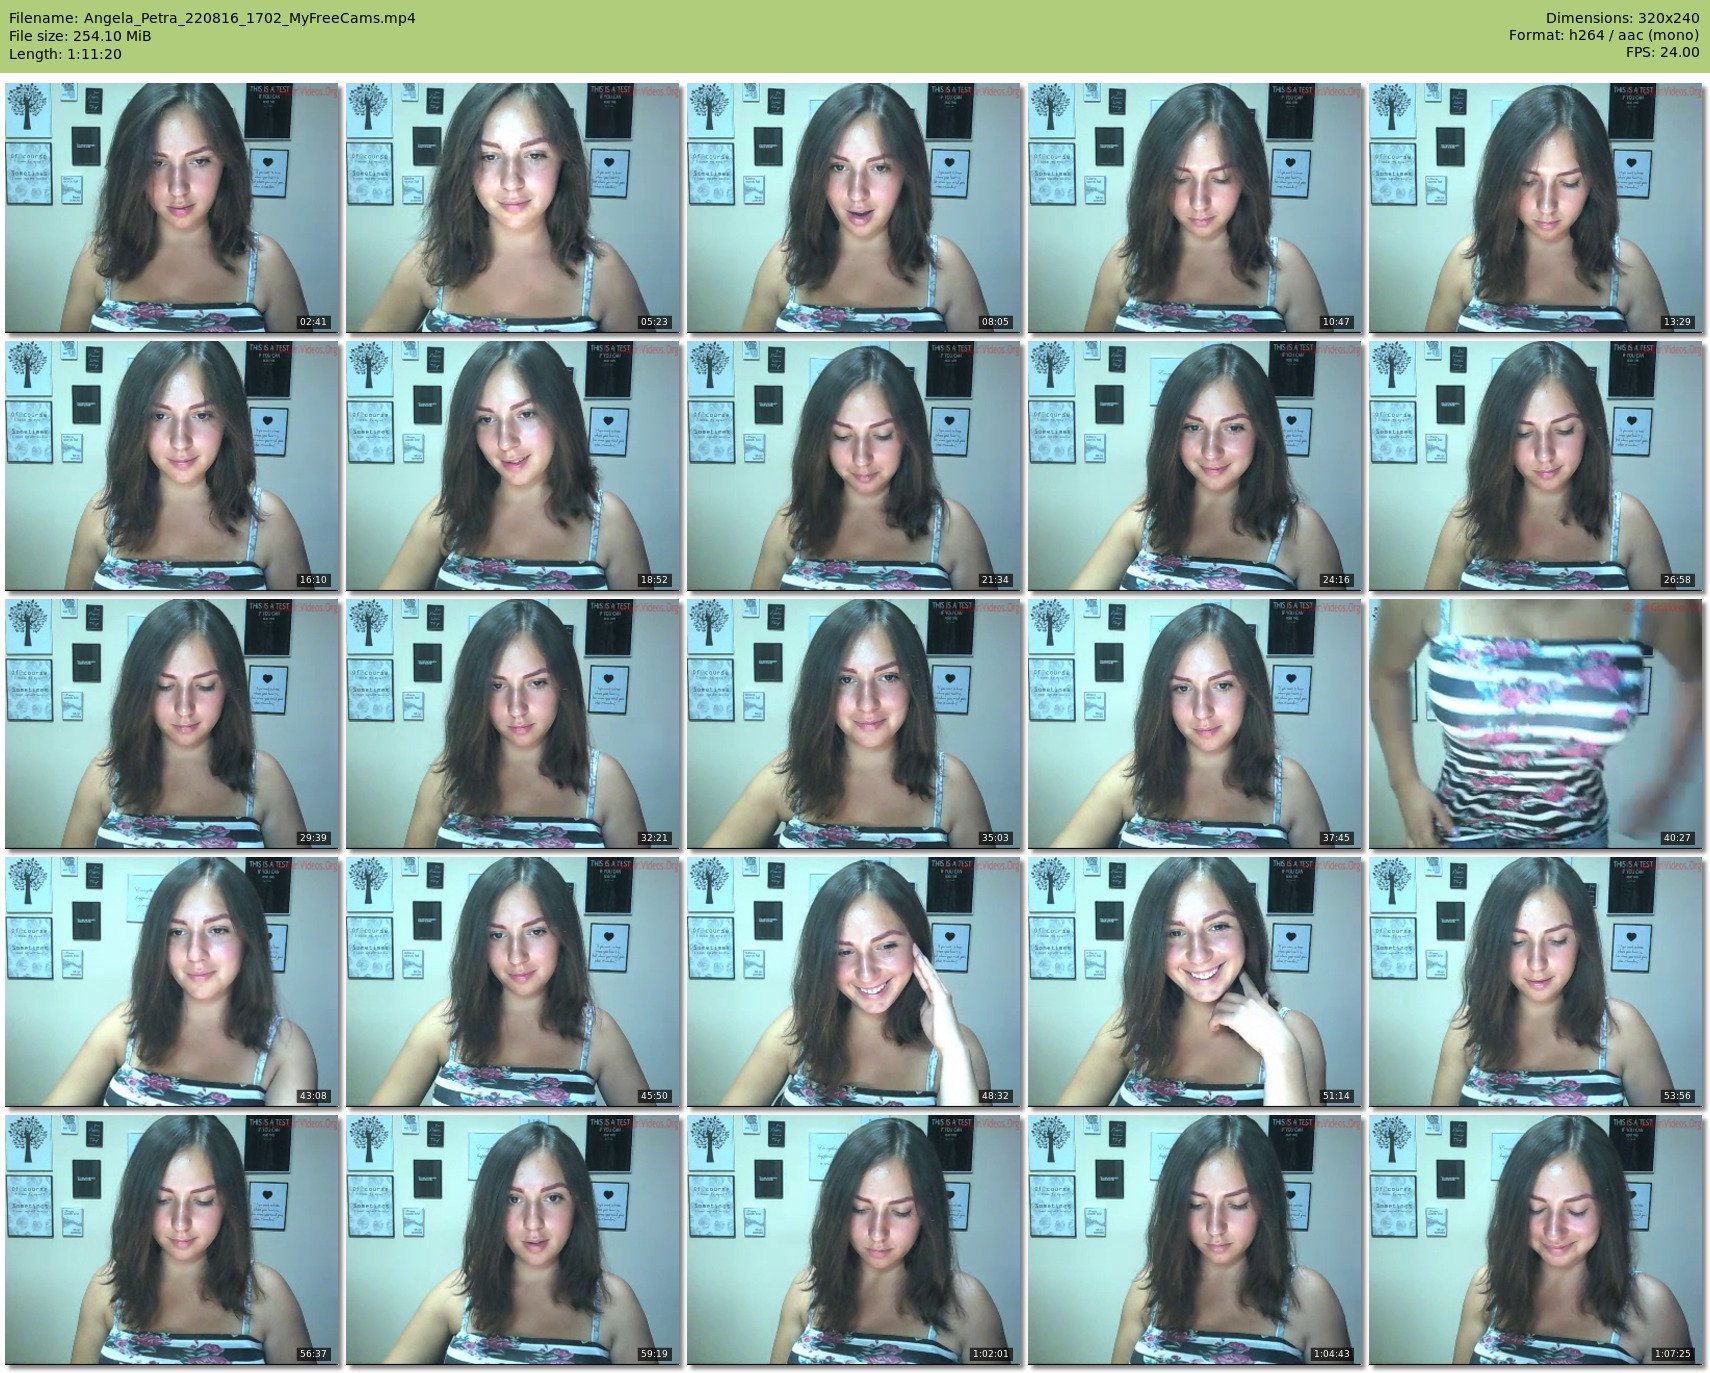Open the thumbnail stamped 21:34
1710x1373 pixels.
[854, 465]
